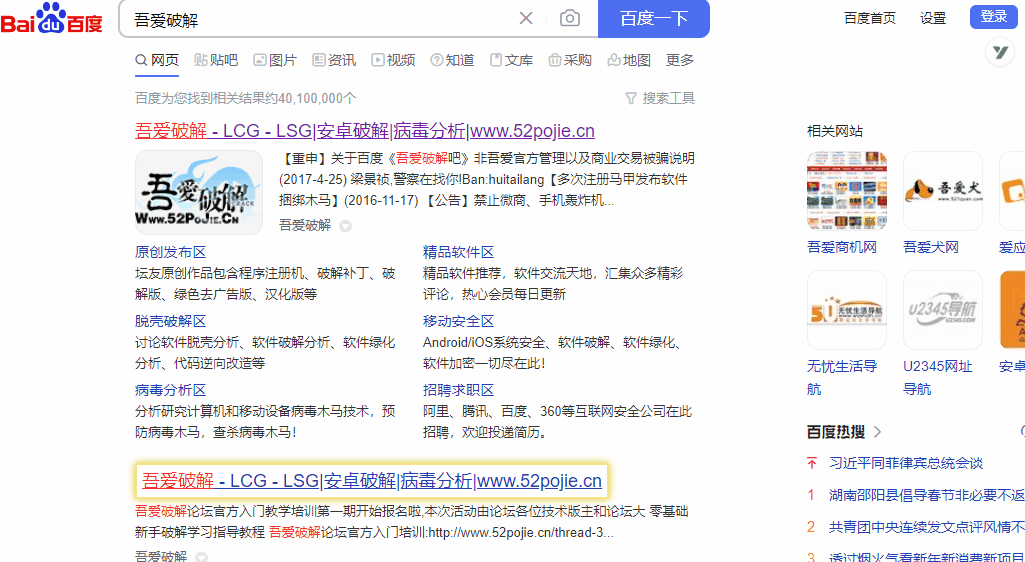
Task: Switch to the 贴吧 tab
Action: (216, 60)
